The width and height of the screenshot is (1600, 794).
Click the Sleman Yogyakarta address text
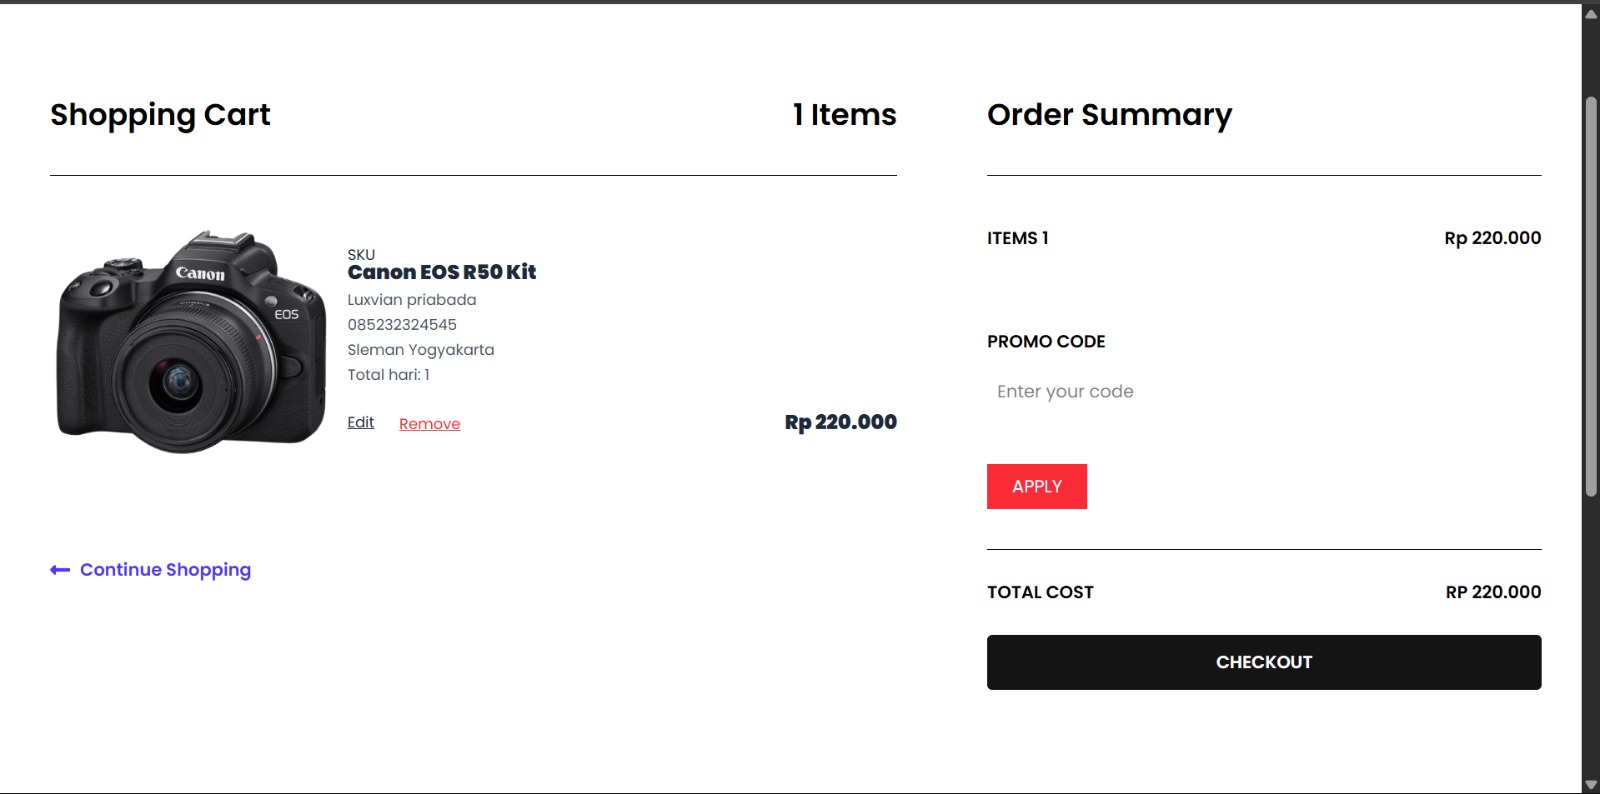pyautogui.click(x=420, y=350)
